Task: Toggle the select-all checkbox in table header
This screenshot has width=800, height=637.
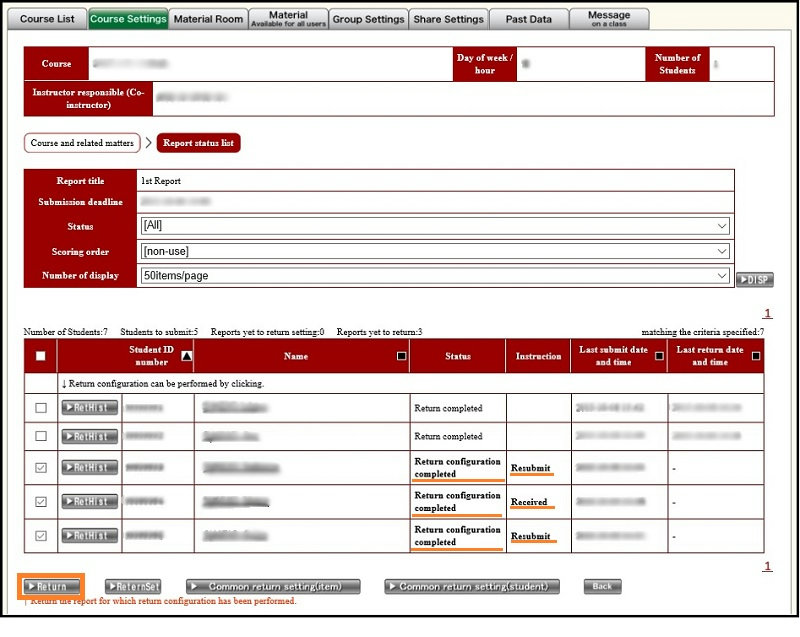Action: coord(40,356)
